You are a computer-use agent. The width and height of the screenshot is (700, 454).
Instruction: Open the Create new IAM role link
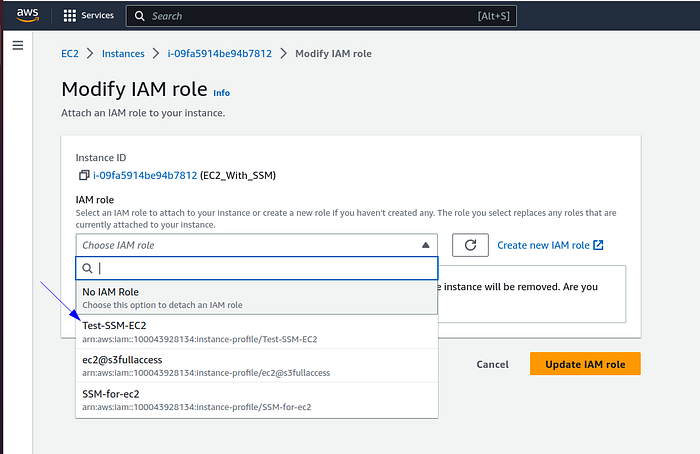pos(550,245)
